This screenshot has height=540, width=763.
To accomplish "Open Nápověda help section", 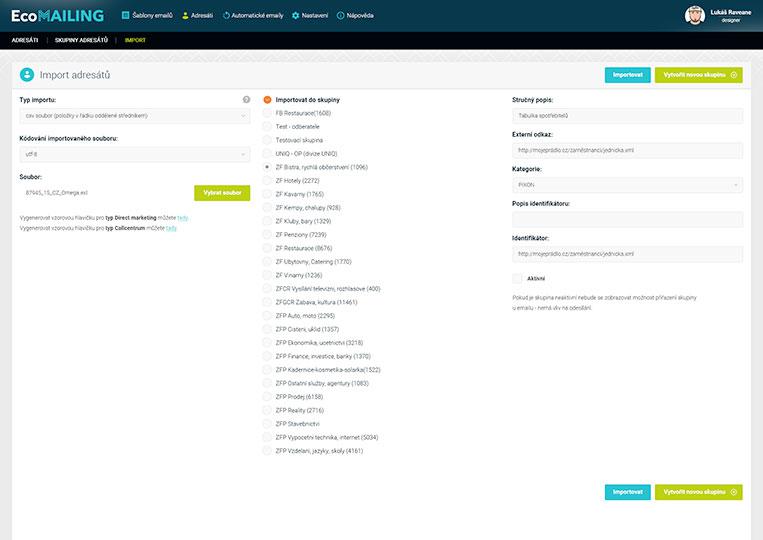I will 356,16.
